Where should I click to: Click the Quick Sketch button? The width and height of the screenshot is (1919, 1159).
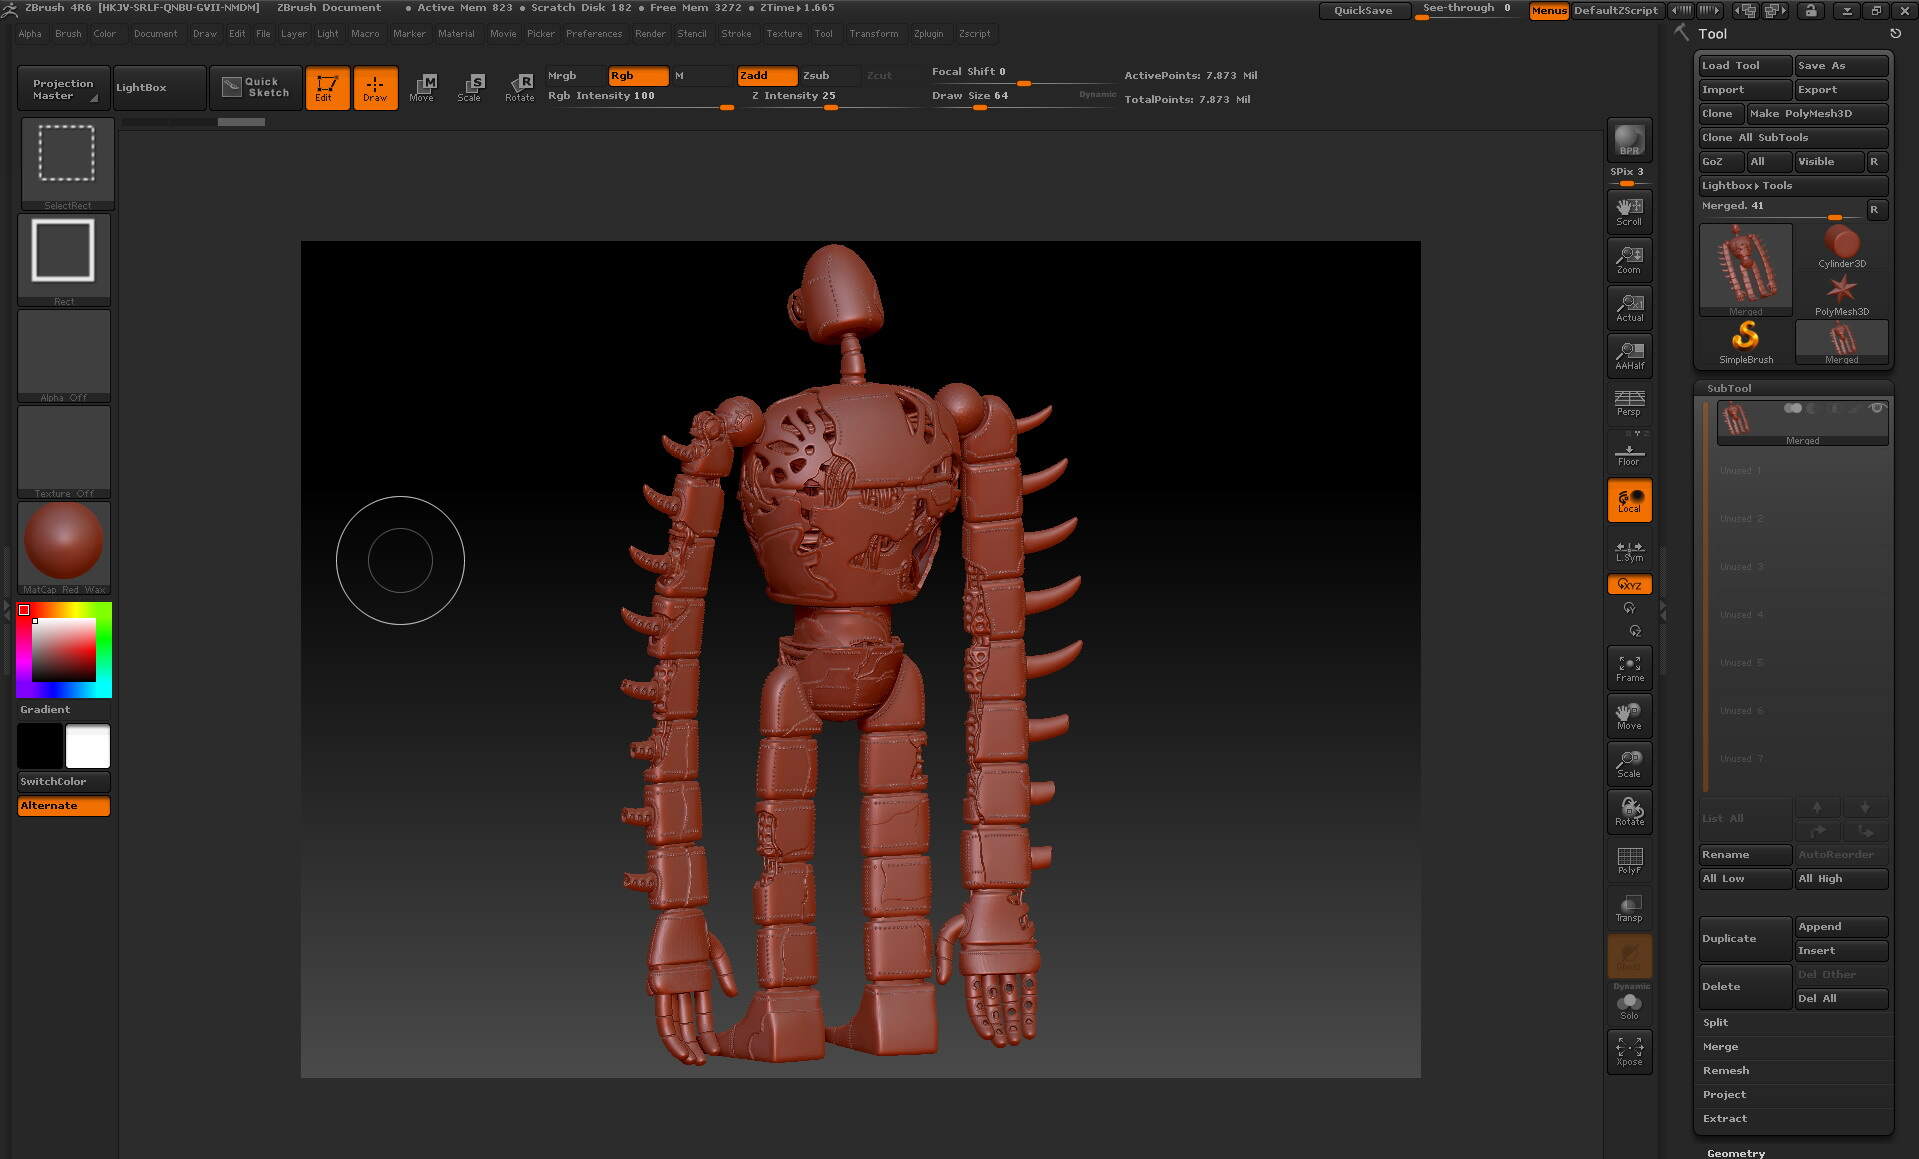pyautogui.click(x=256, y=87)
